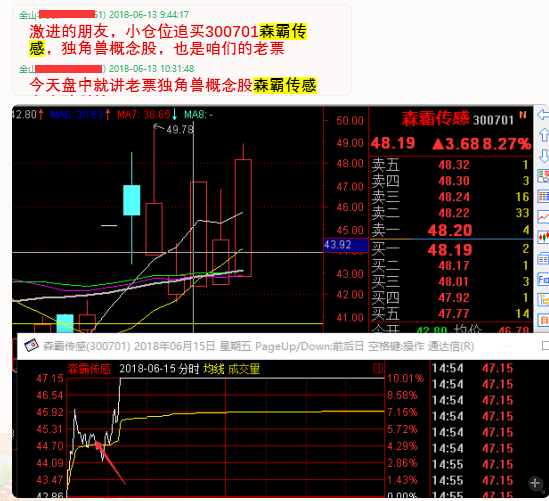Image resolution: width=549 pixels, height=501 pixels.
Task: Select the 买一 48.19 bid price row
Action: click(451, 249)
